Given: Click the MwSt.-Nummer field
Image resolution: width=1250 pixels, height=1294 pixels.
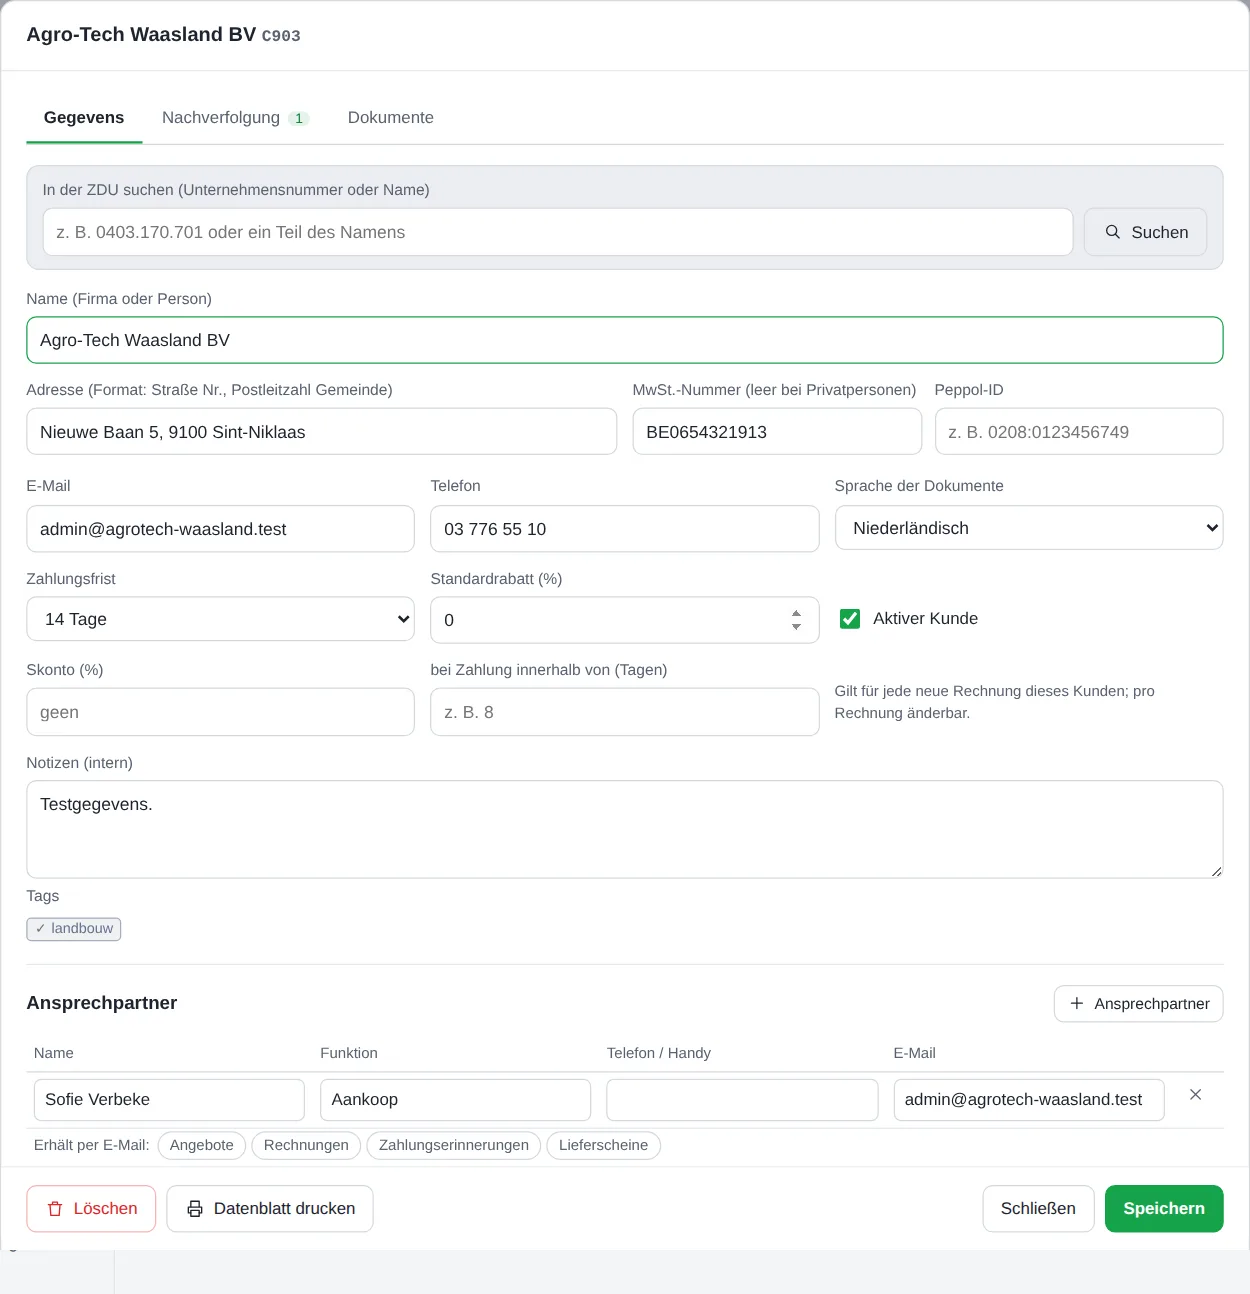Looking at the screenshot, I should click(777, 432).
